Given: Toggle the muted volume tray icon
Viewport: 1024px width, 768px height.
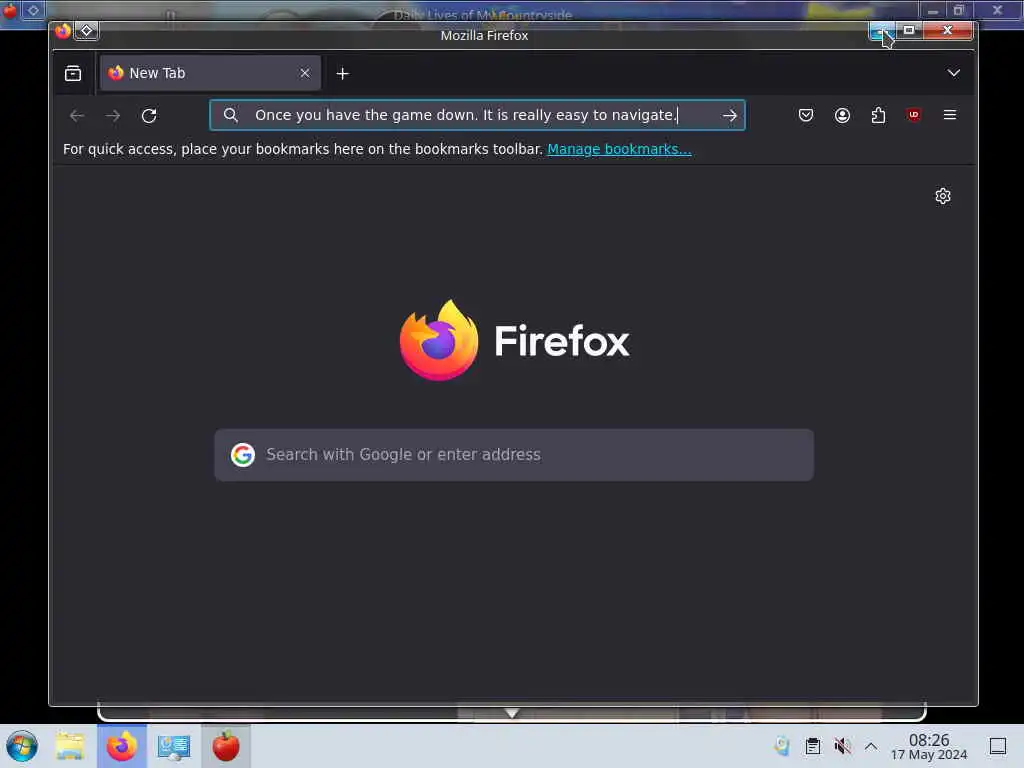Looking at the screenshot, I should coord(842,746).
